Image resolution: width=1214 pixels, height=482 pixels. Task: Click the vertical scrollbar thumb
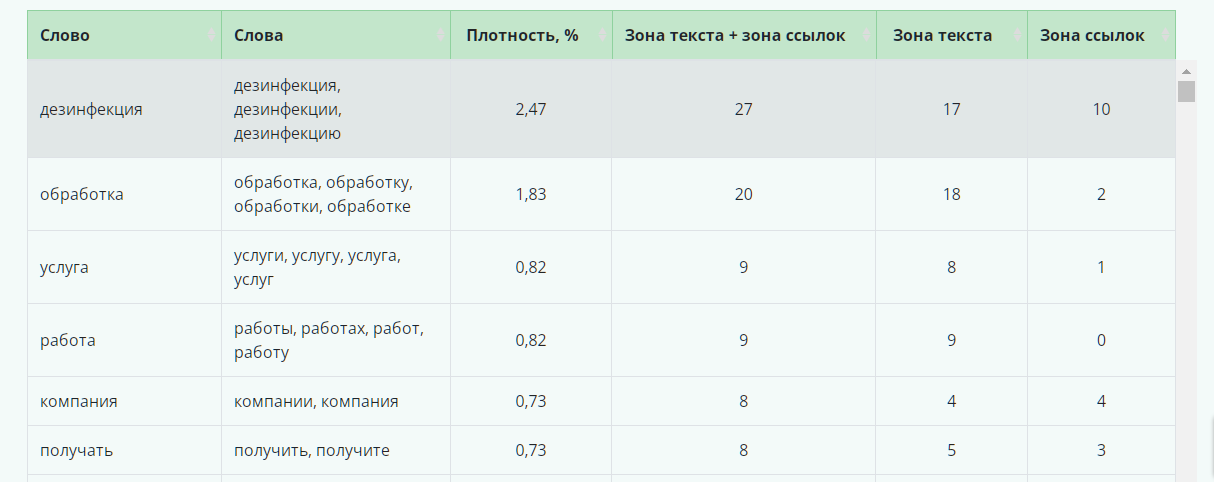1187,92
